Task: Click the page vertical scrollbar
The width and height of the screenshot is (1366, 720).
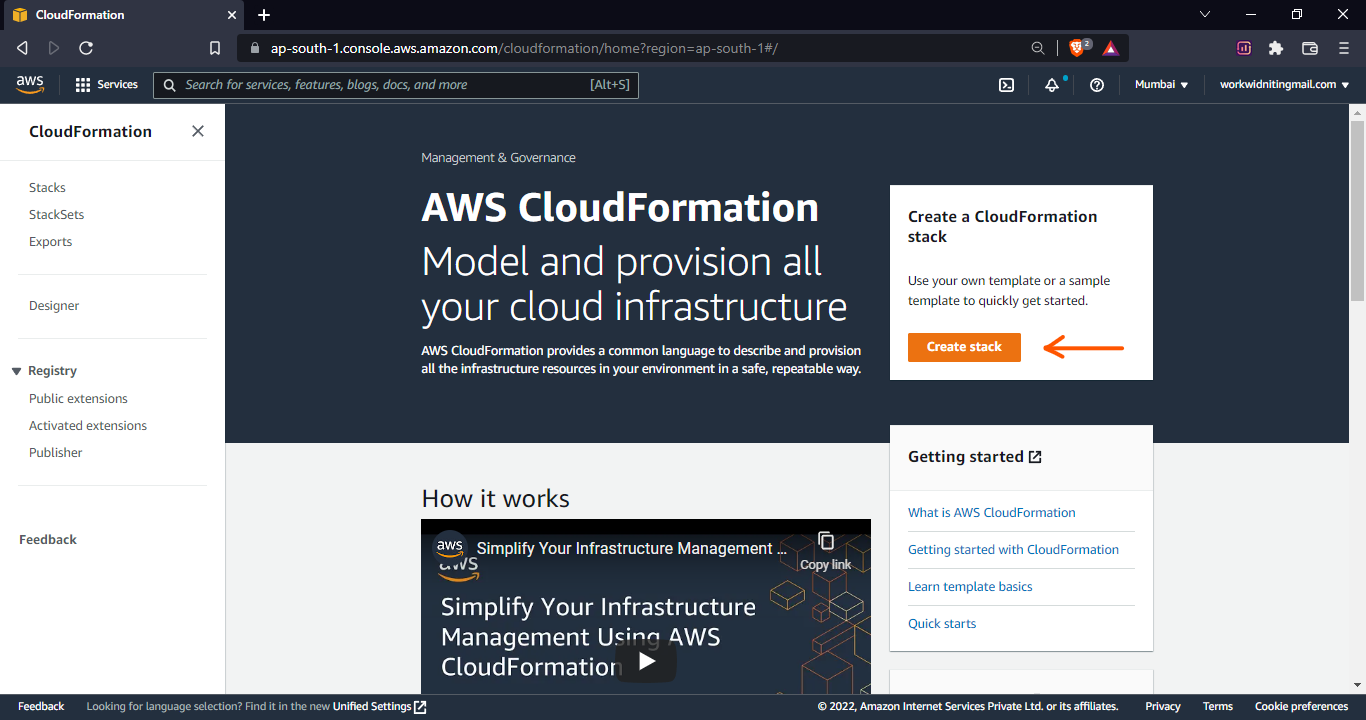Action: pyautogui.click(x=1357, y=210)
